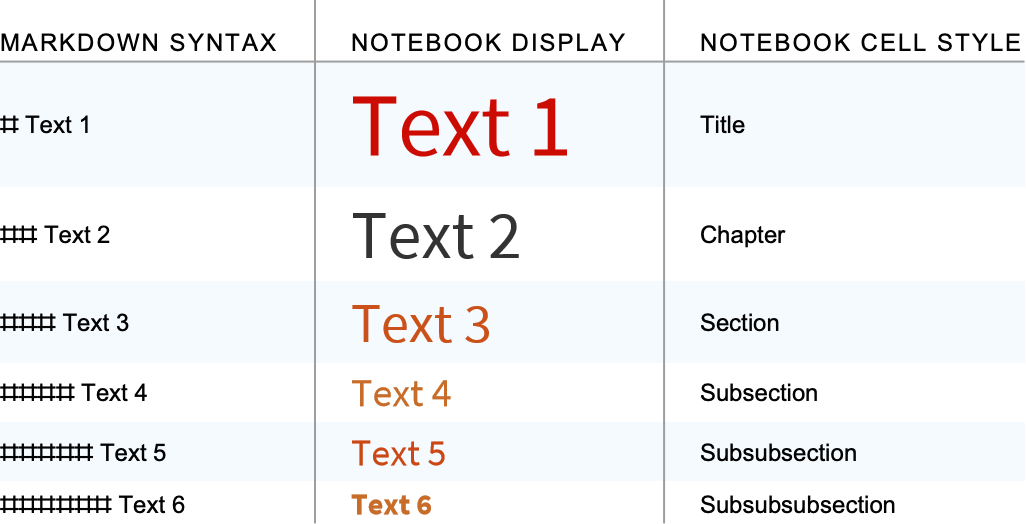Click the MARKDOWN SYNTAX column header
The image size is (1026, 524).
click(x=139, y=43)
